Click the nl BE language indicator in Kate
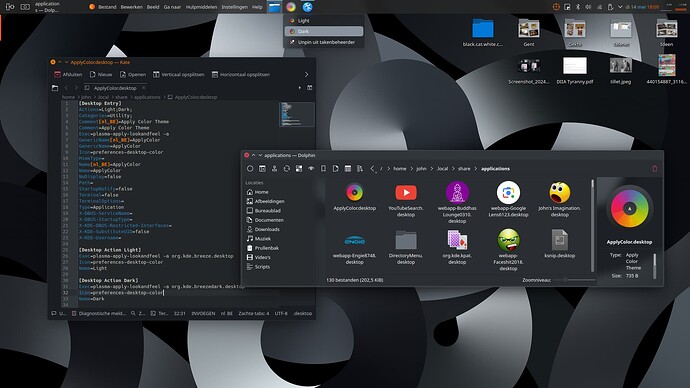Image resolution: width=690 pixels, height=388 pixels. (x=227, y=313)
